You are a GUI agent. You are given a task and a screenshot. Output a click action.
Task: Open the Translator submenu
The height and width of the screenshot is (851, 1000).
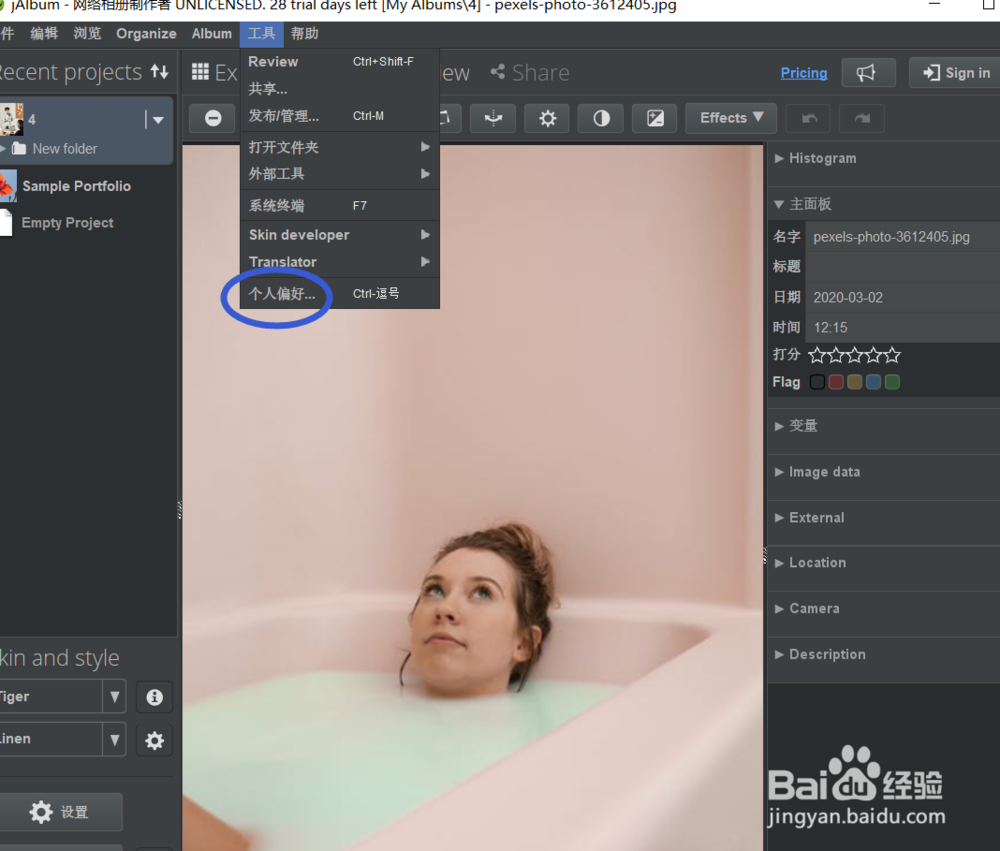[339, 262]
